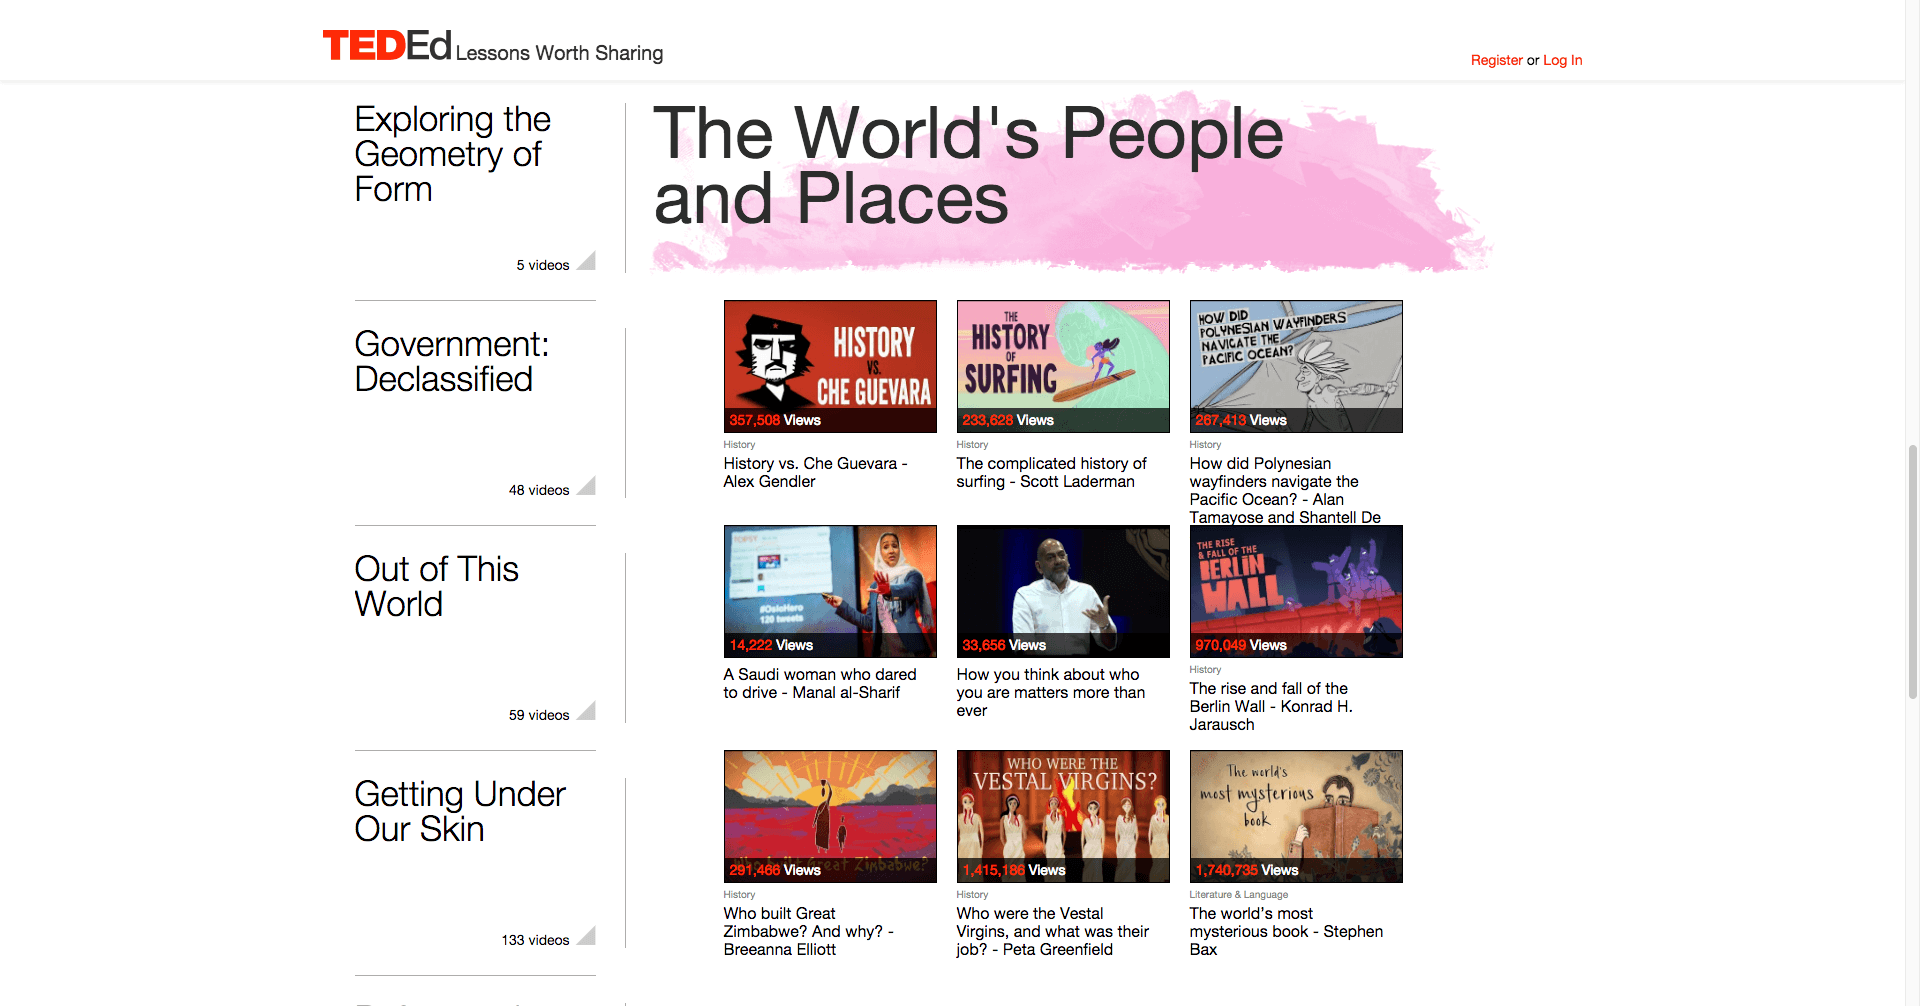Open the Polynesian wayfinders video thumbnail
1920x1006 pixels.
pos(1296,366)
